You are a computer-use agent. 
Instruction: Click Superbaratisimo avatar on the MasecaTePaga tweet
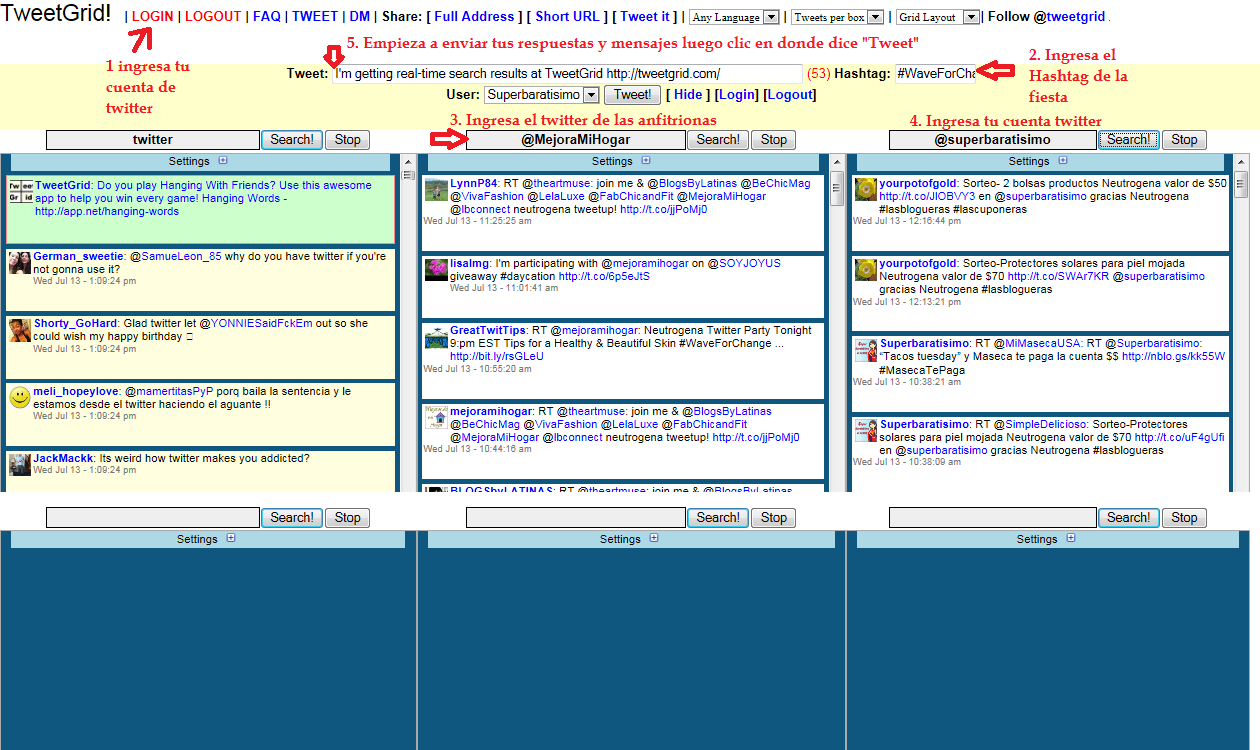coord(866,350)
